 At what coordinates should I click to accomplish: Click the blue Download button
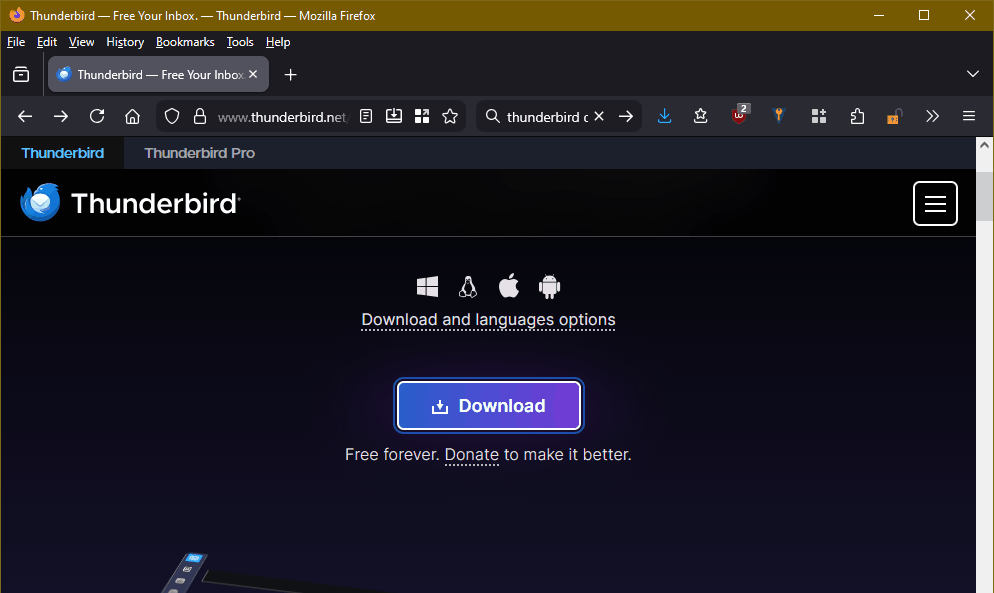pyautogui.click(x=489, y=405)
